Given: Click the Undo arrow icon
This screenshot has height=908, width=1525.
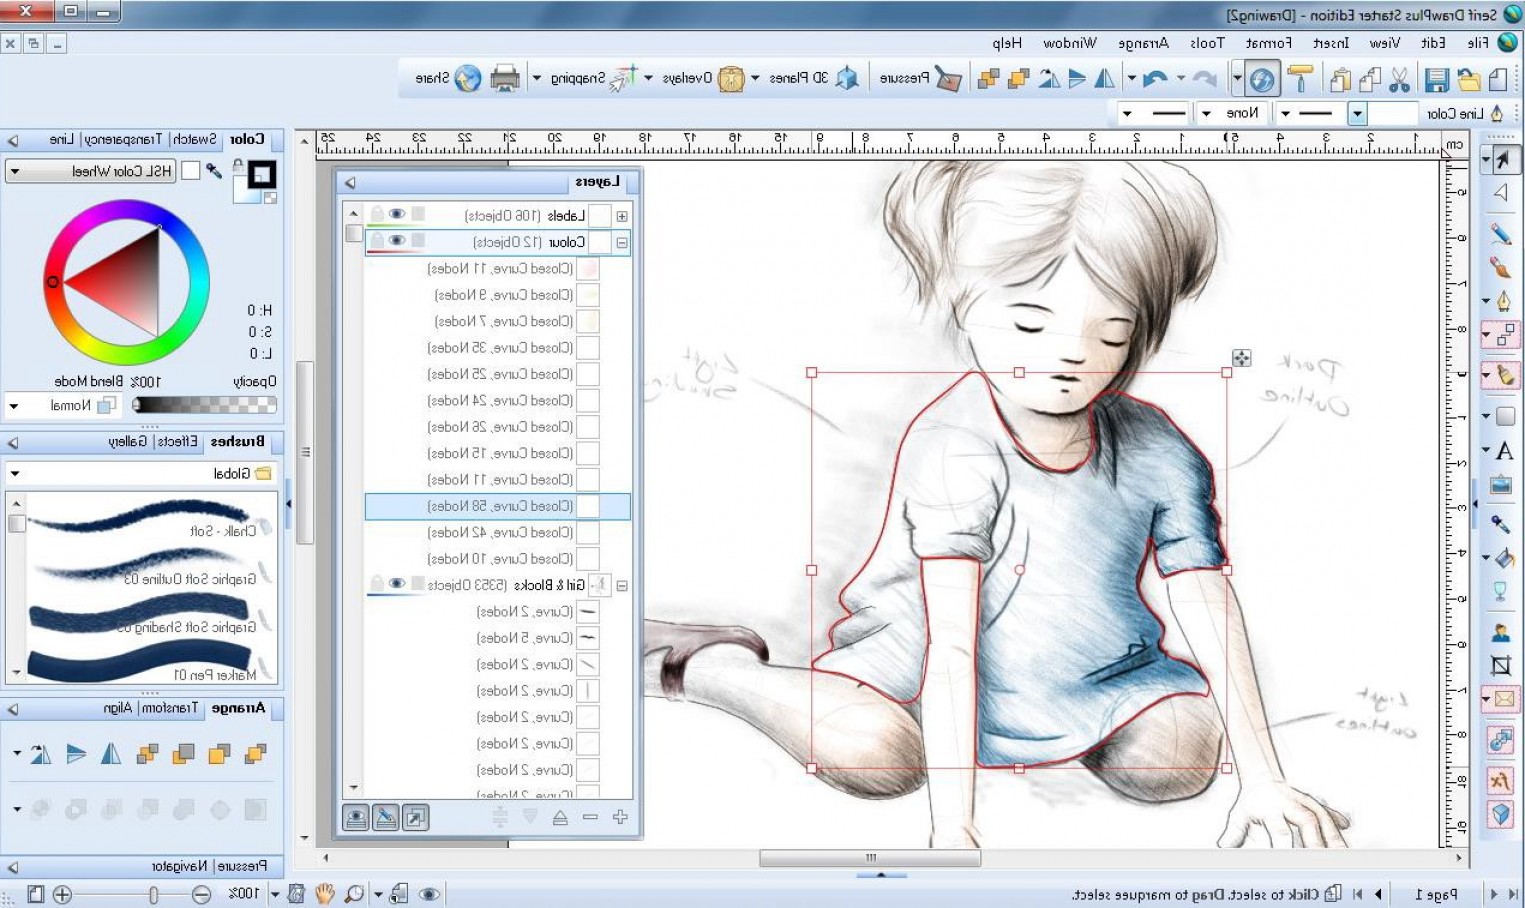Looking at the screenshot, I should coord(1155,78).
